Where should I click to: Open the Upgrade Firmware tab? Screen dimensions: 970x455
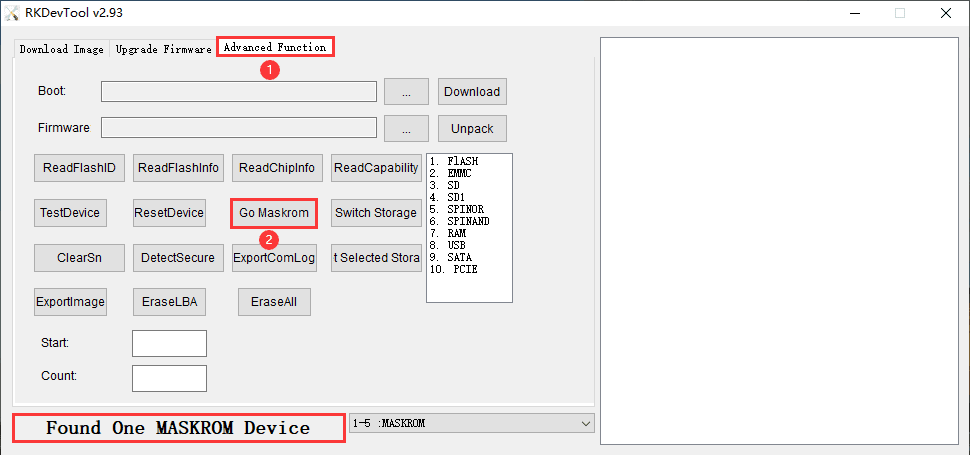coord(163,49)
